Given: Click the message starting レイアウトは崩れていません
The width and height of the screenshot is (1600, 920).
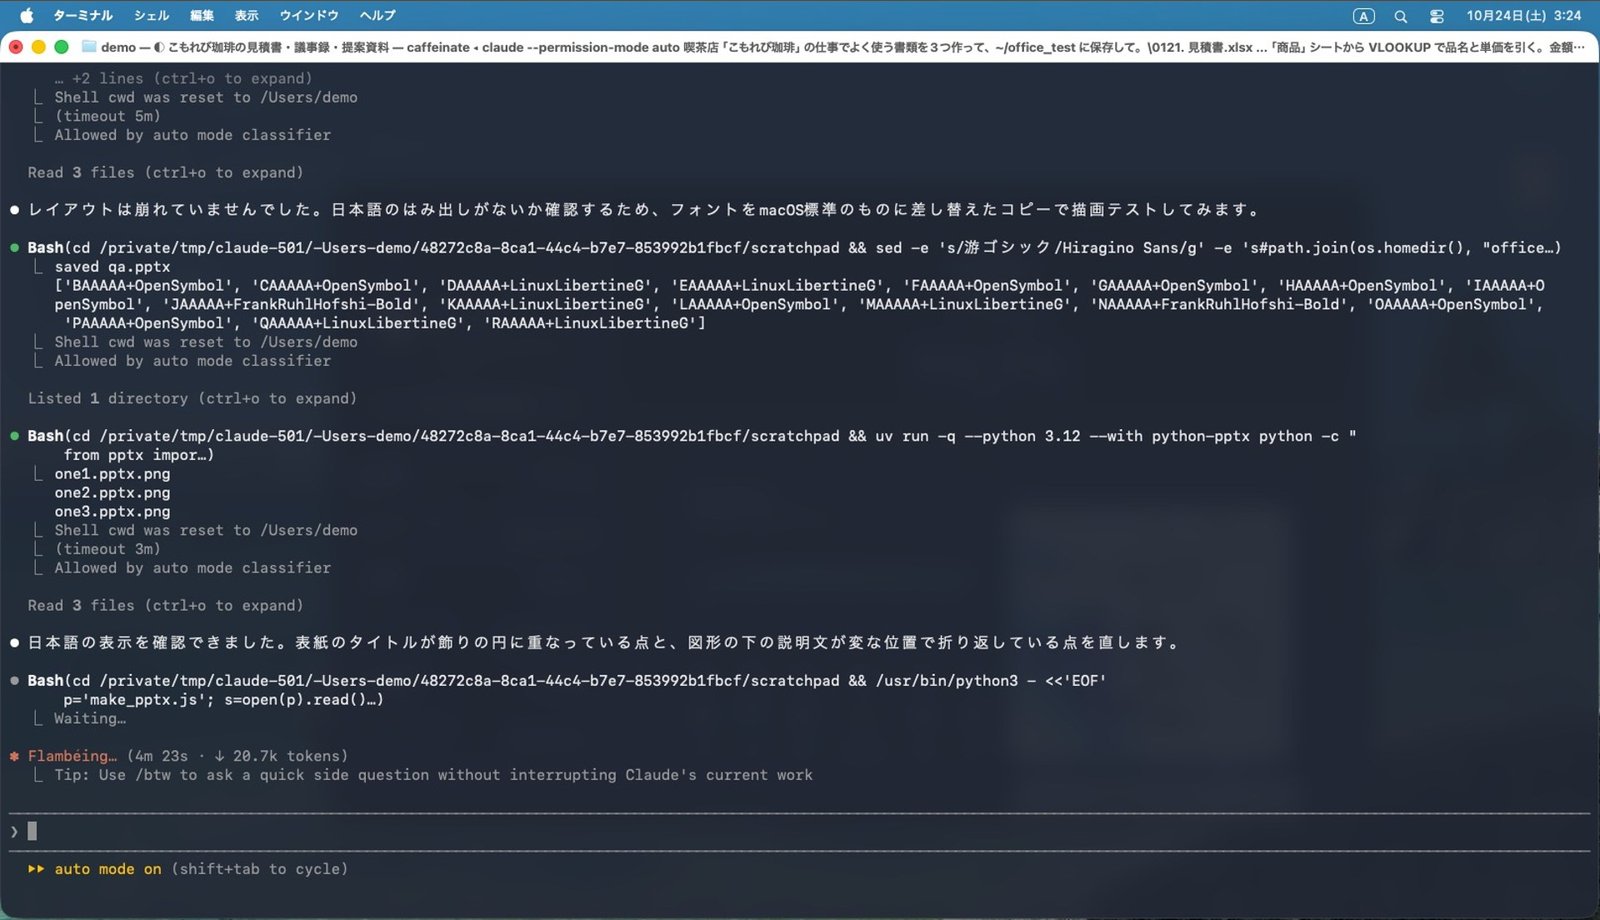Looking at the screenshot, I should (x=643, y=210).
